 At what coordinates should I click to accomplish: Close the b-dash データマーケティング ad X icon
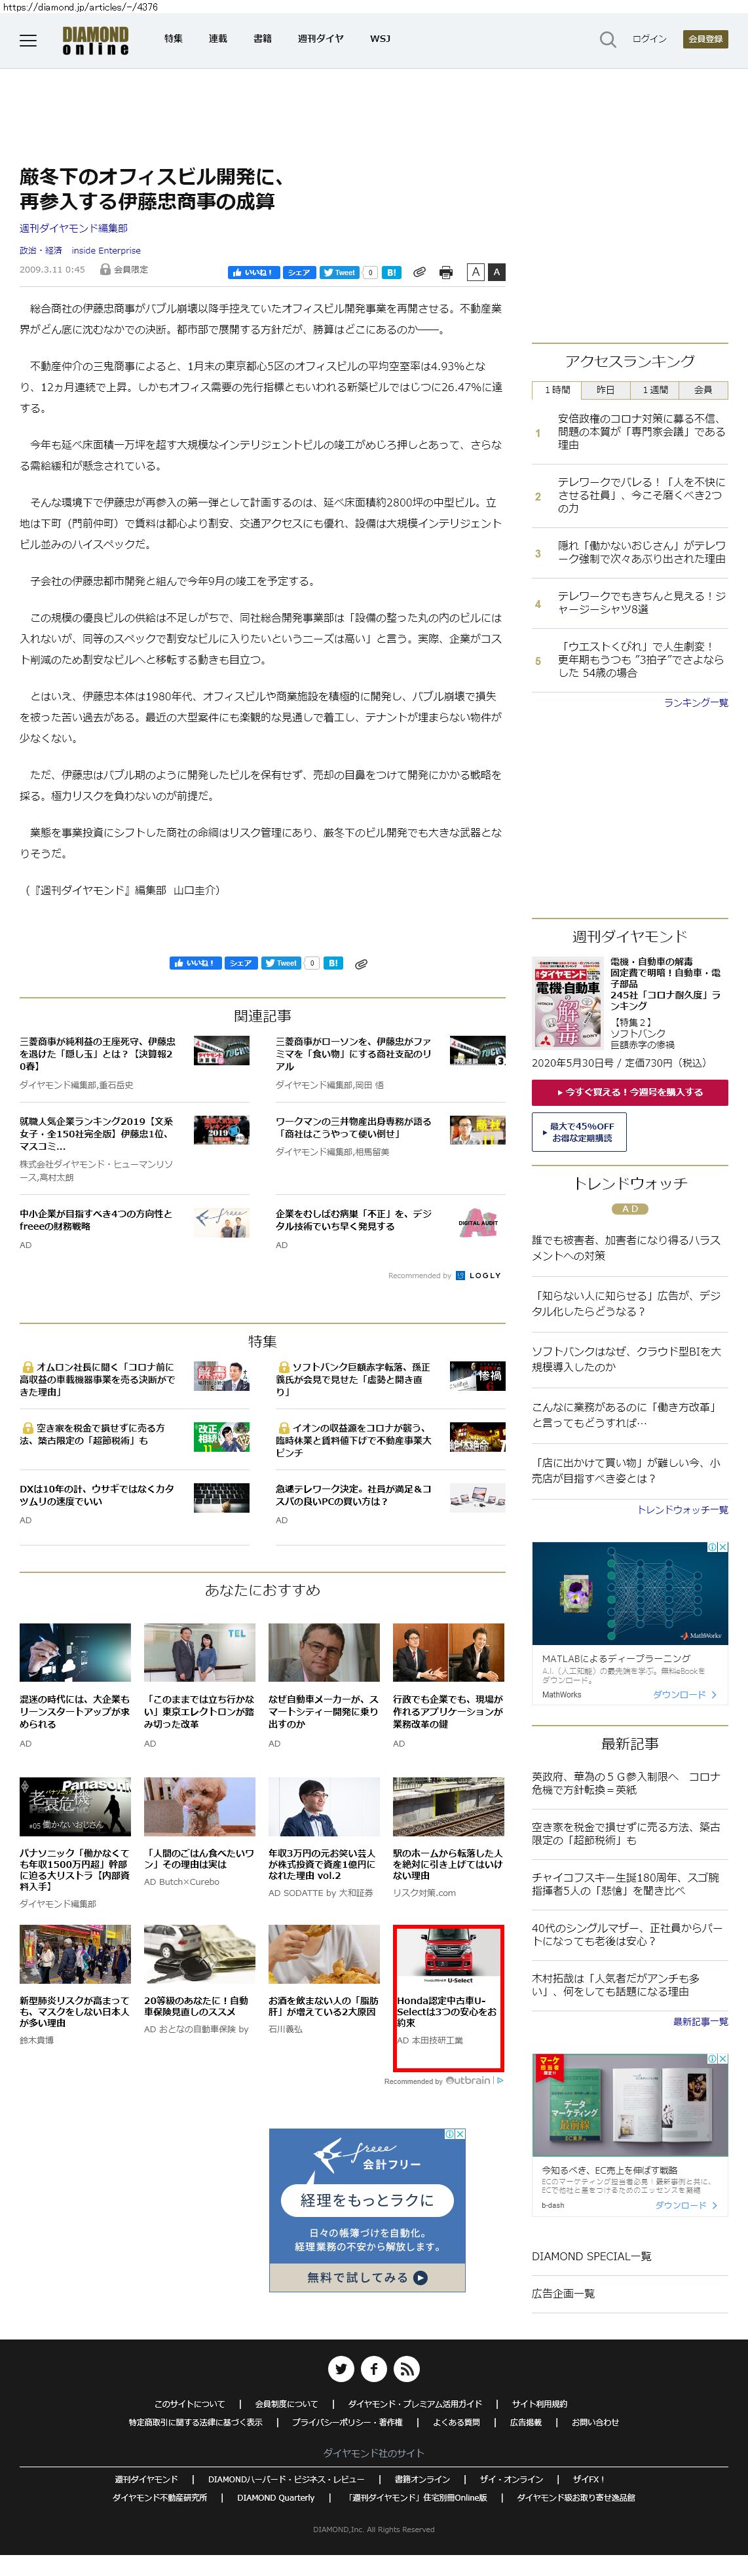(x=723, y=2059)
